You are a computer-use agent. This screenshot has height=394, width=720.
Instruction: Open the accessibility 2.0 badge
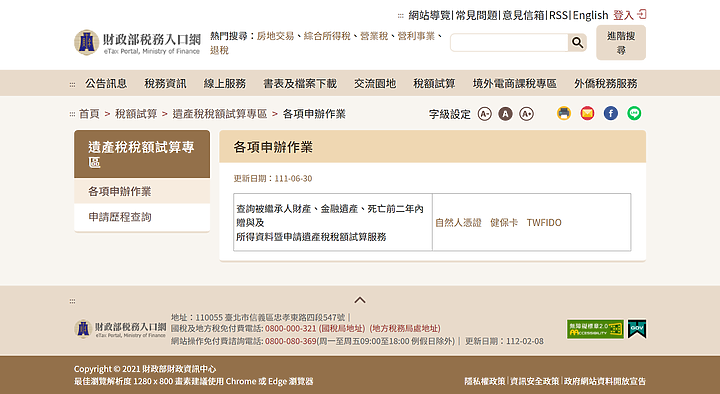point(595,329)
